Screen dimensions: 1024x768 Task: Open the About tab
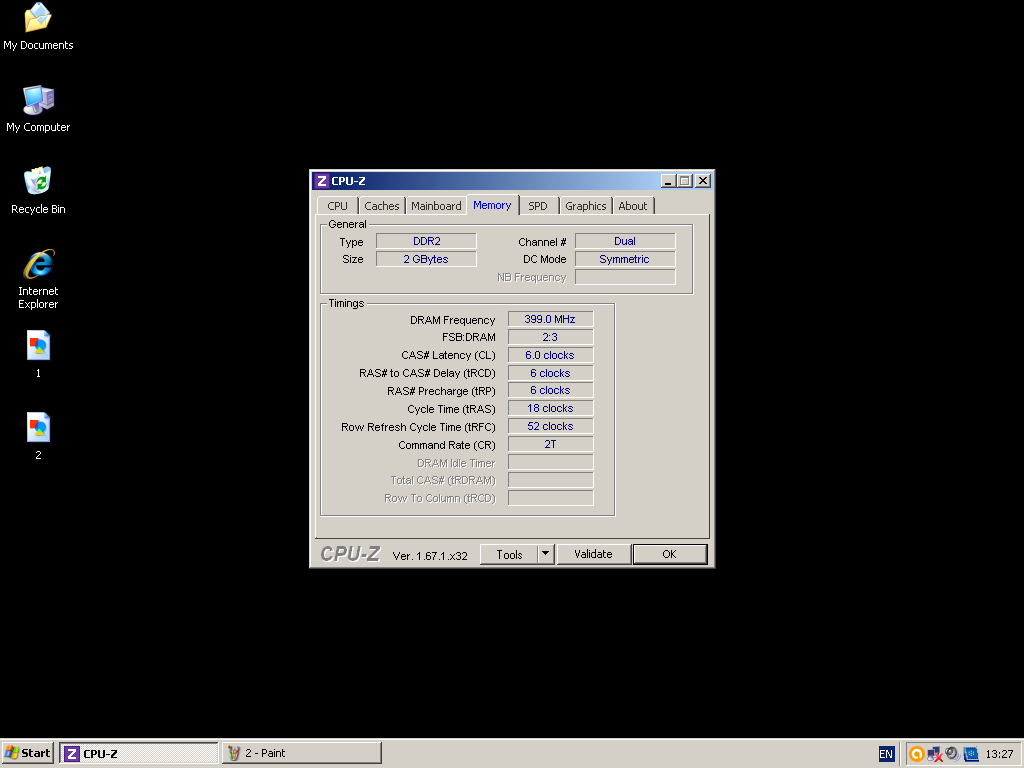633,206
